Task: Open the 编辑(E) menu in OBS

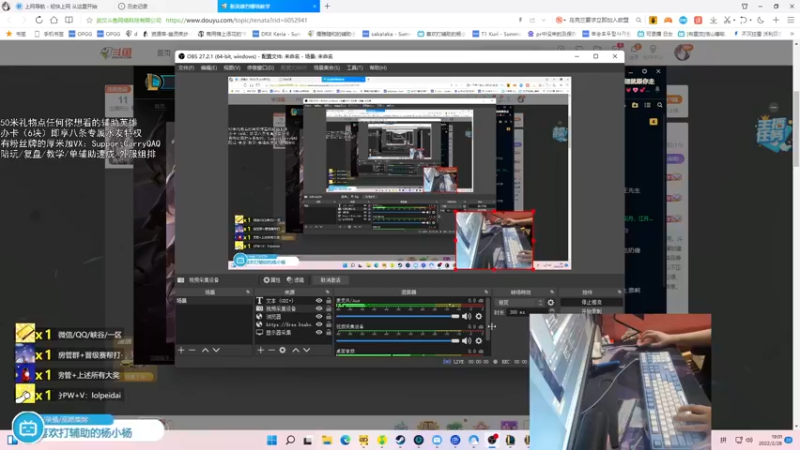Action: click(208, 68)
